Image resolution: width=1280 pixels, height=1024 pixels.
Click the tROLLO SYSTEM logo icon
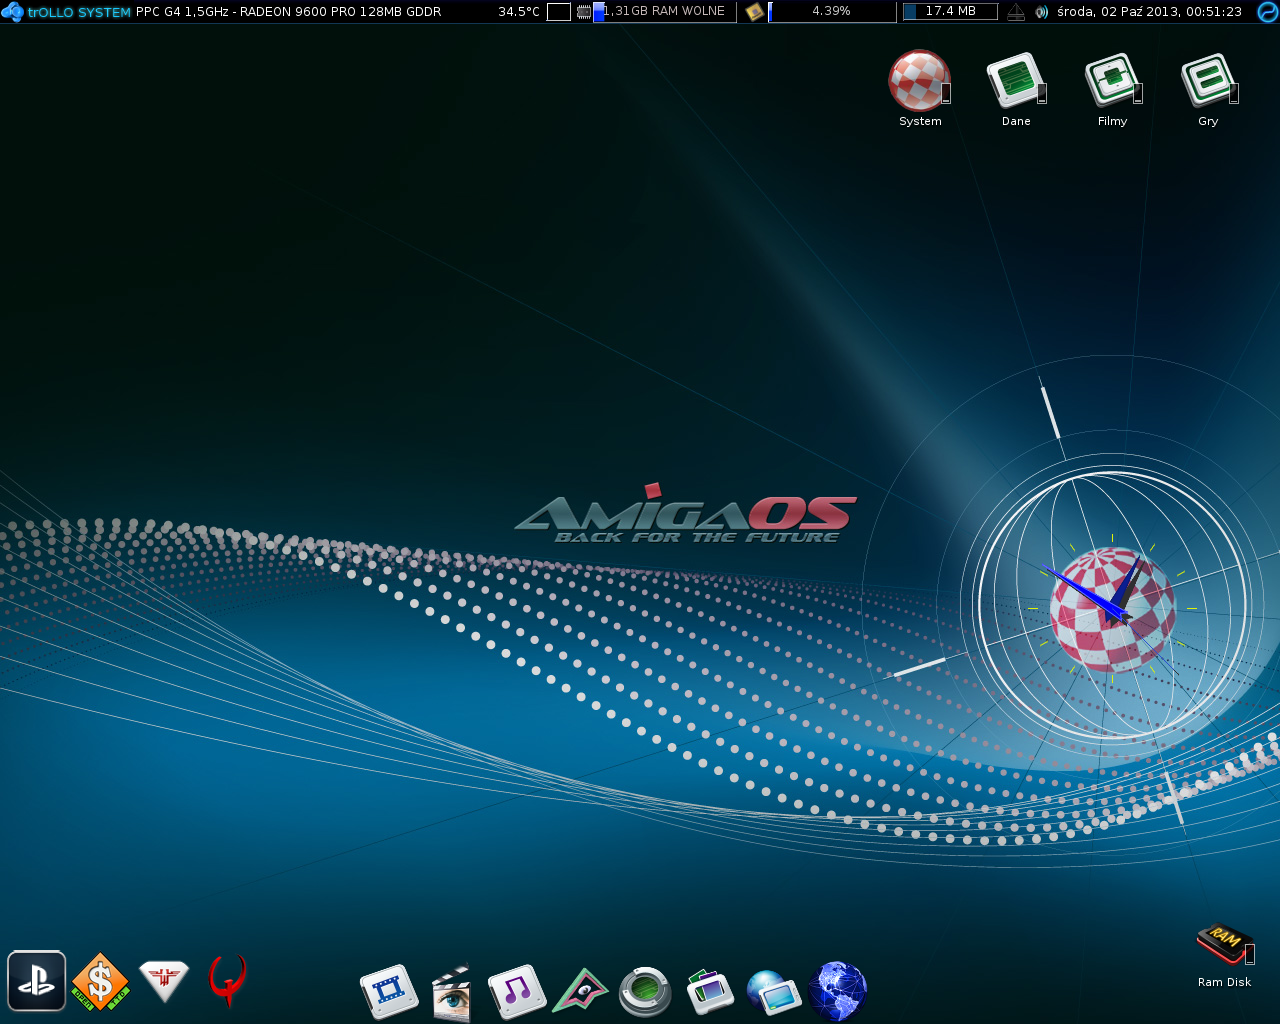coord(12,12)
